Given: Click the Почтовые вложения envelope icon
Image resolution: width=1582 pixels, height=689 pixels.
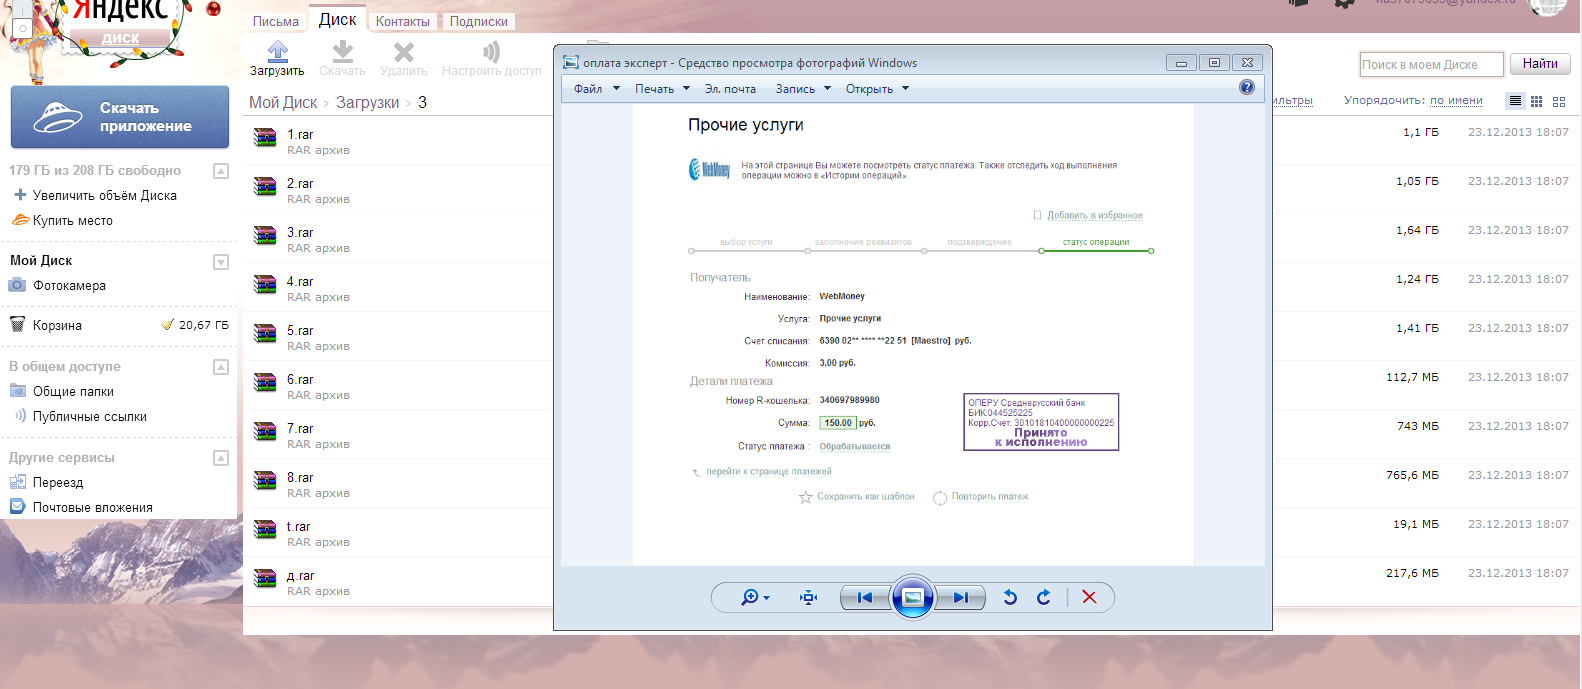Looking at the screenshot, I should [x=17, y=507].
